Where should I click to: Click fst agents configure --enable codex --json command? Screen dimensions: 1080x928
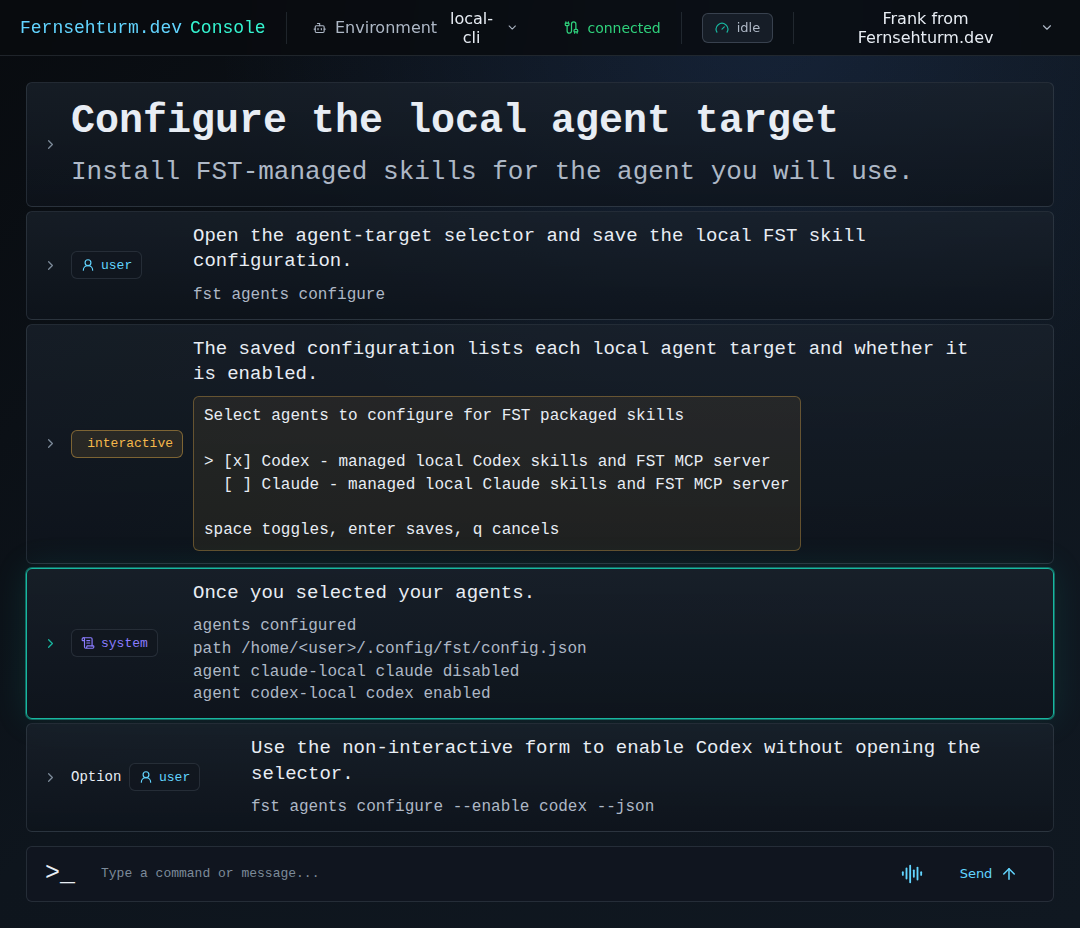pyautogui.click(x=453, y=806)
